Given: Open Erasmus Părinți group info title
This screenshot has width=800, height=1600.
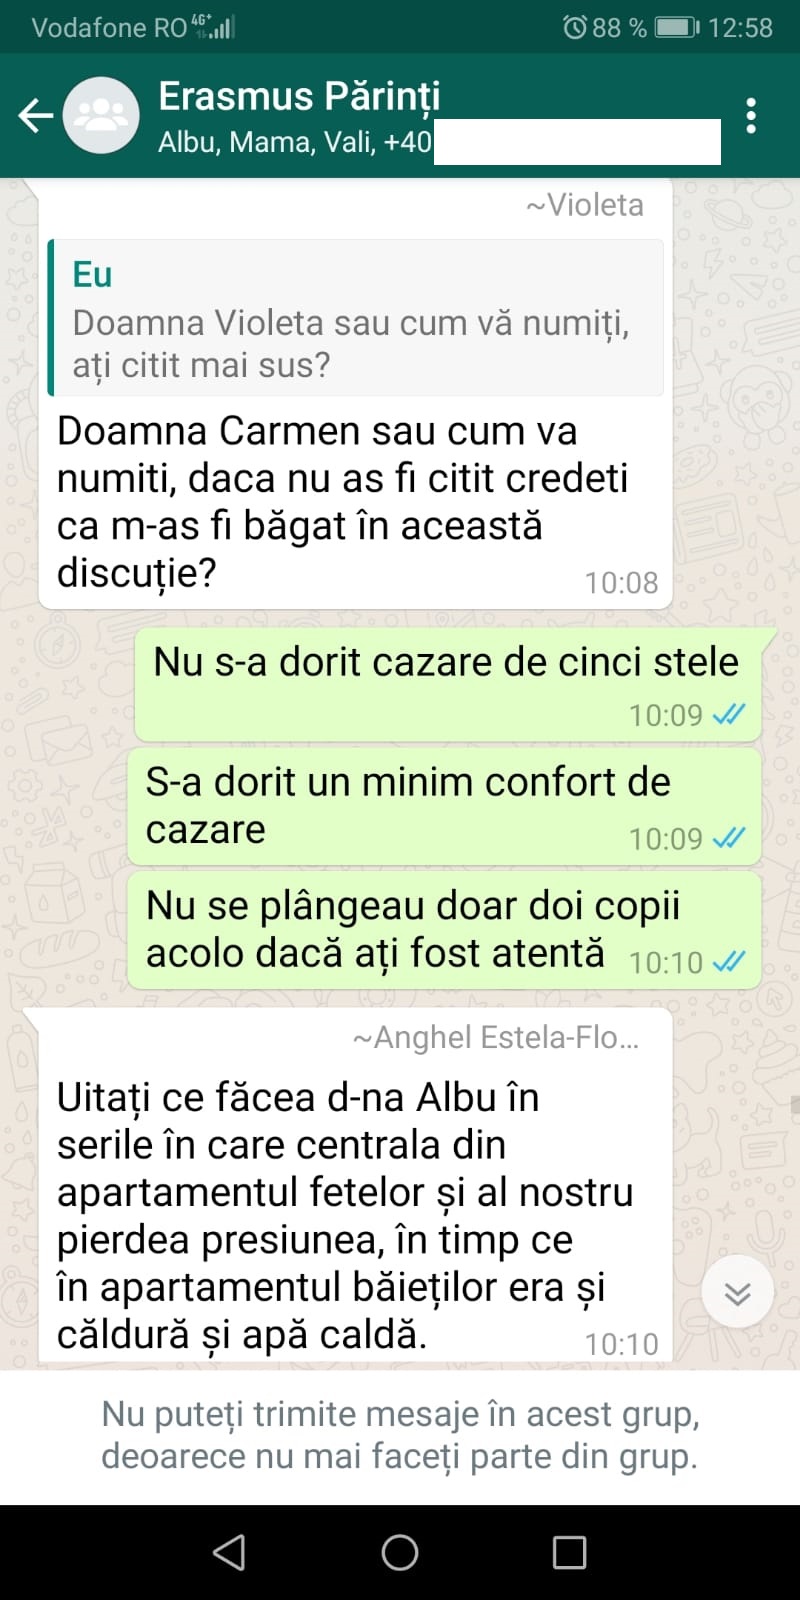Looking at the screenshot, I should click(299, 97).
